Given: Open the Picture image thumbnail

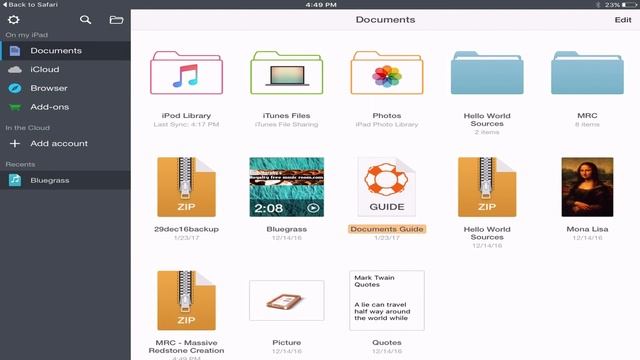Looking at the screenshot, I should click(x=287, y=300).
